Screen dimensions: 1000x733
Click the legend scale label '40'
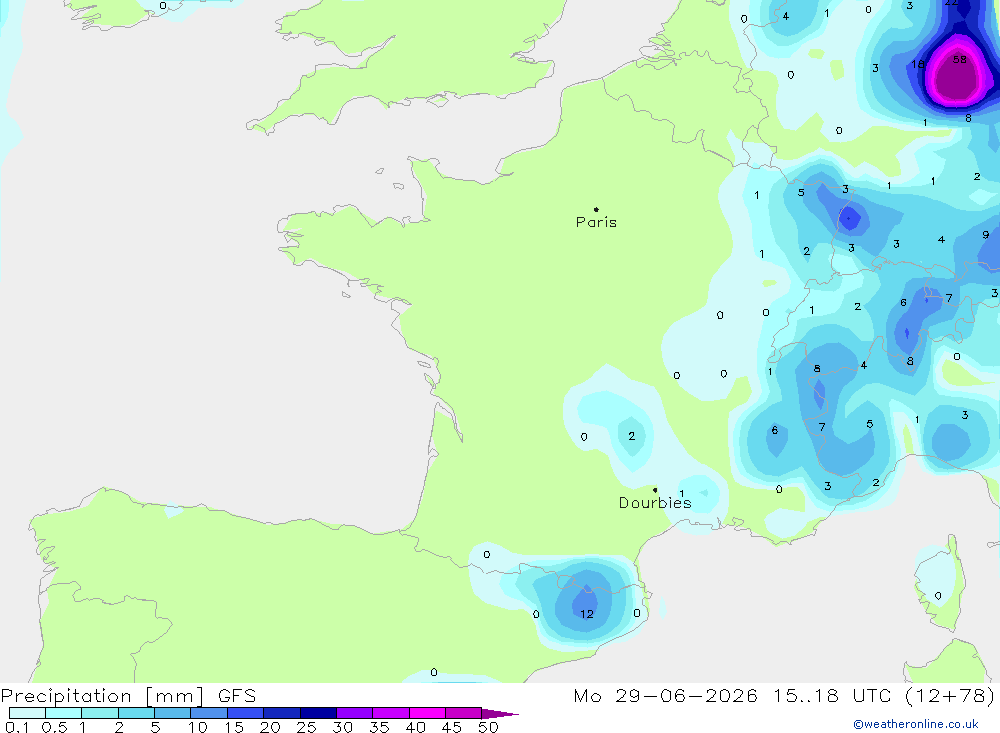click(415, 727)
